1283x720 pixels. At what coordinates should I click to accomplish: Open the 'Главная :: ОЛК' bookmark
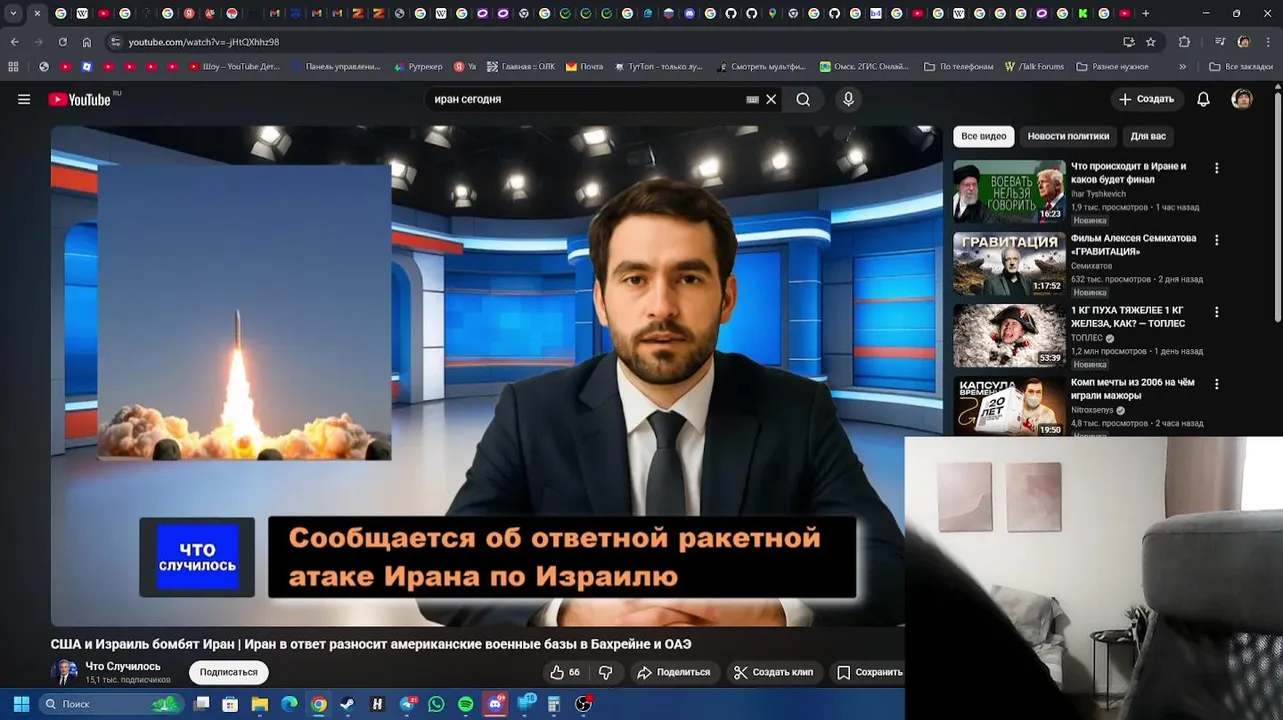click(521, 67)
